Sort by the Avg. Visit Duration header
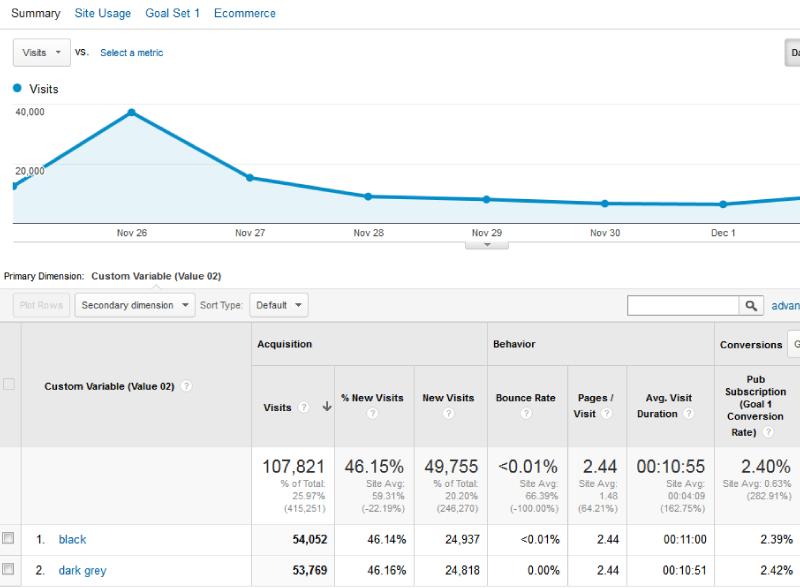This screenshot has width=800, height=588. 664,405
